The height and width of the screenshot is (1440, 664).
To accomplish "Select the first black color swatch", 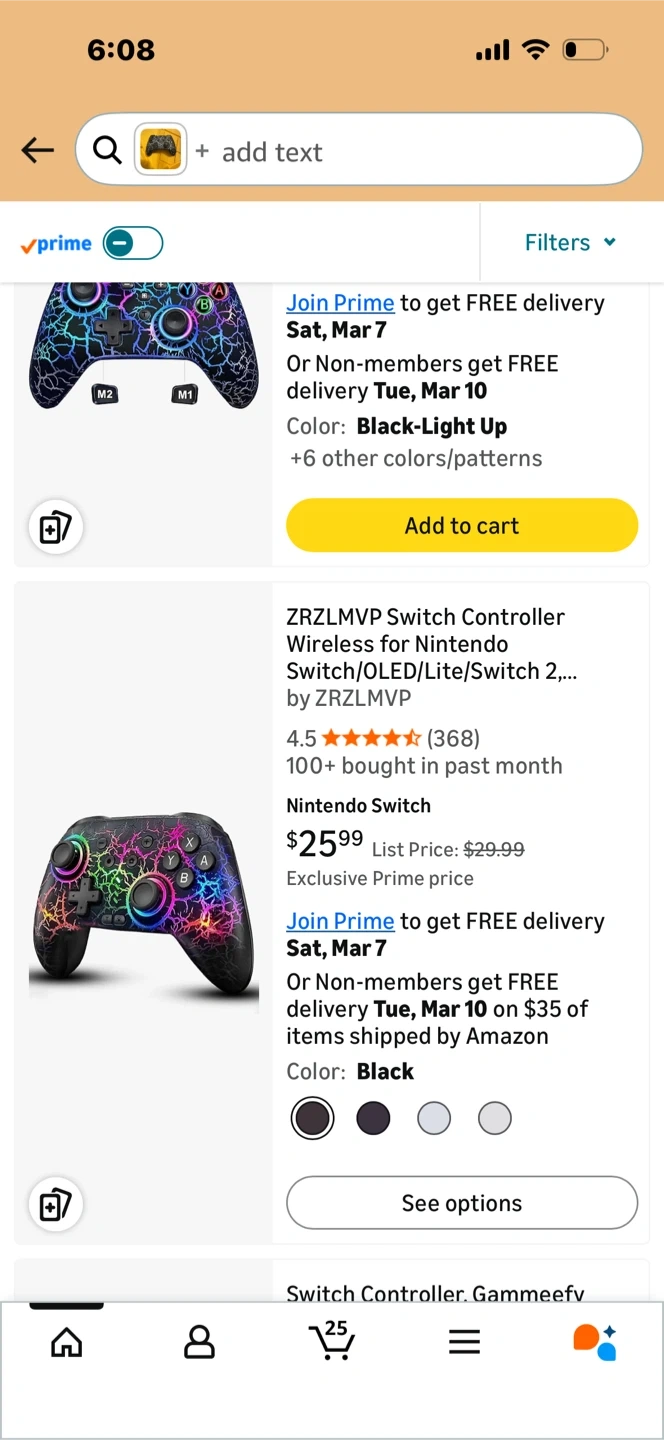I will [312, 1118].
